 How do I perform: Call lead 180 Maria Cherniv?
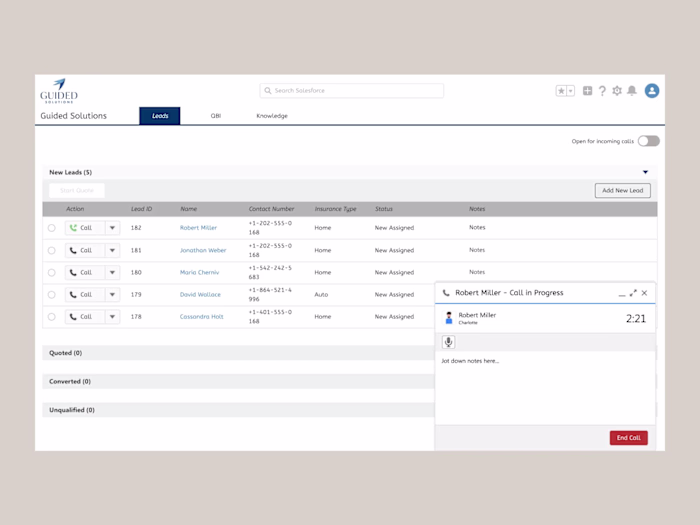click(85, 272)
